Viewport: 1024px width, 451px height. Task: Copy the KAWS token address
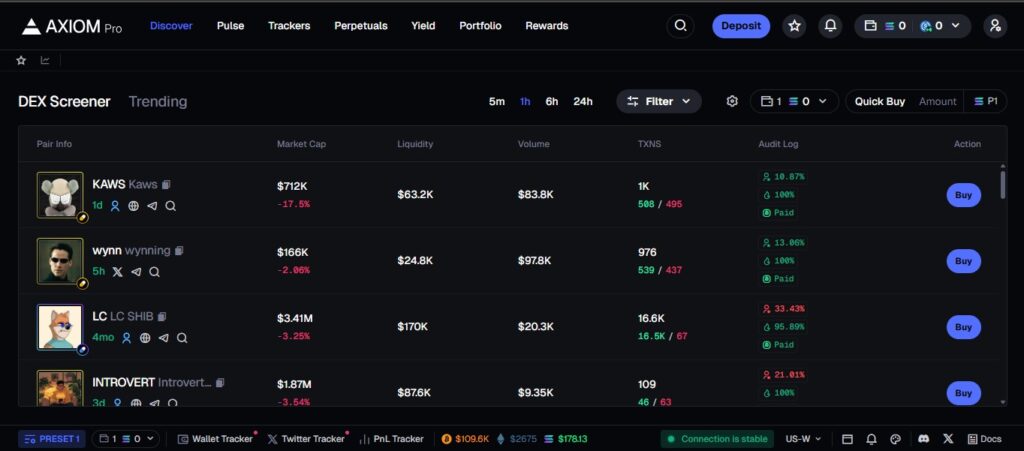[167, 185]
